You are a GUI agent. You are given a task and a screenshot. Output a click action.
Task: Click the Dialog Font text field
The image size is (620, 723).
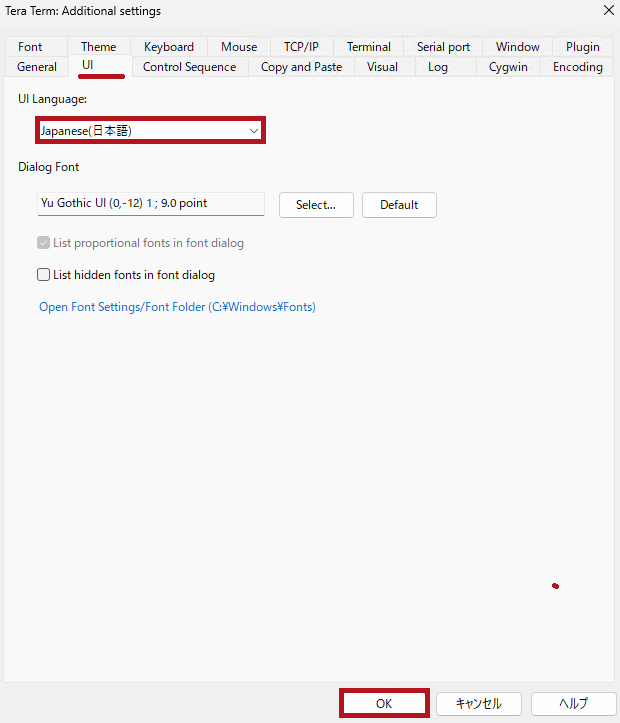(x=150, y=204)
